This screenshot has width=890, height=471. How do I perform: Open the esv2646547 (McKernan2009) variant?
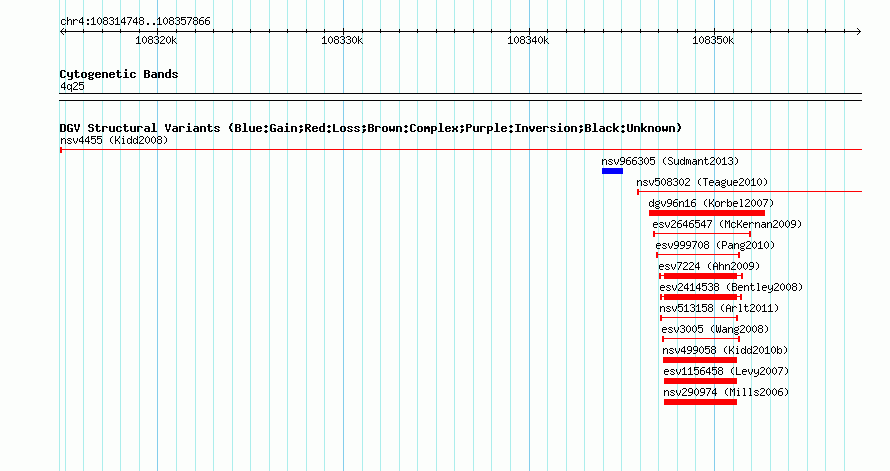coord(727,224)
